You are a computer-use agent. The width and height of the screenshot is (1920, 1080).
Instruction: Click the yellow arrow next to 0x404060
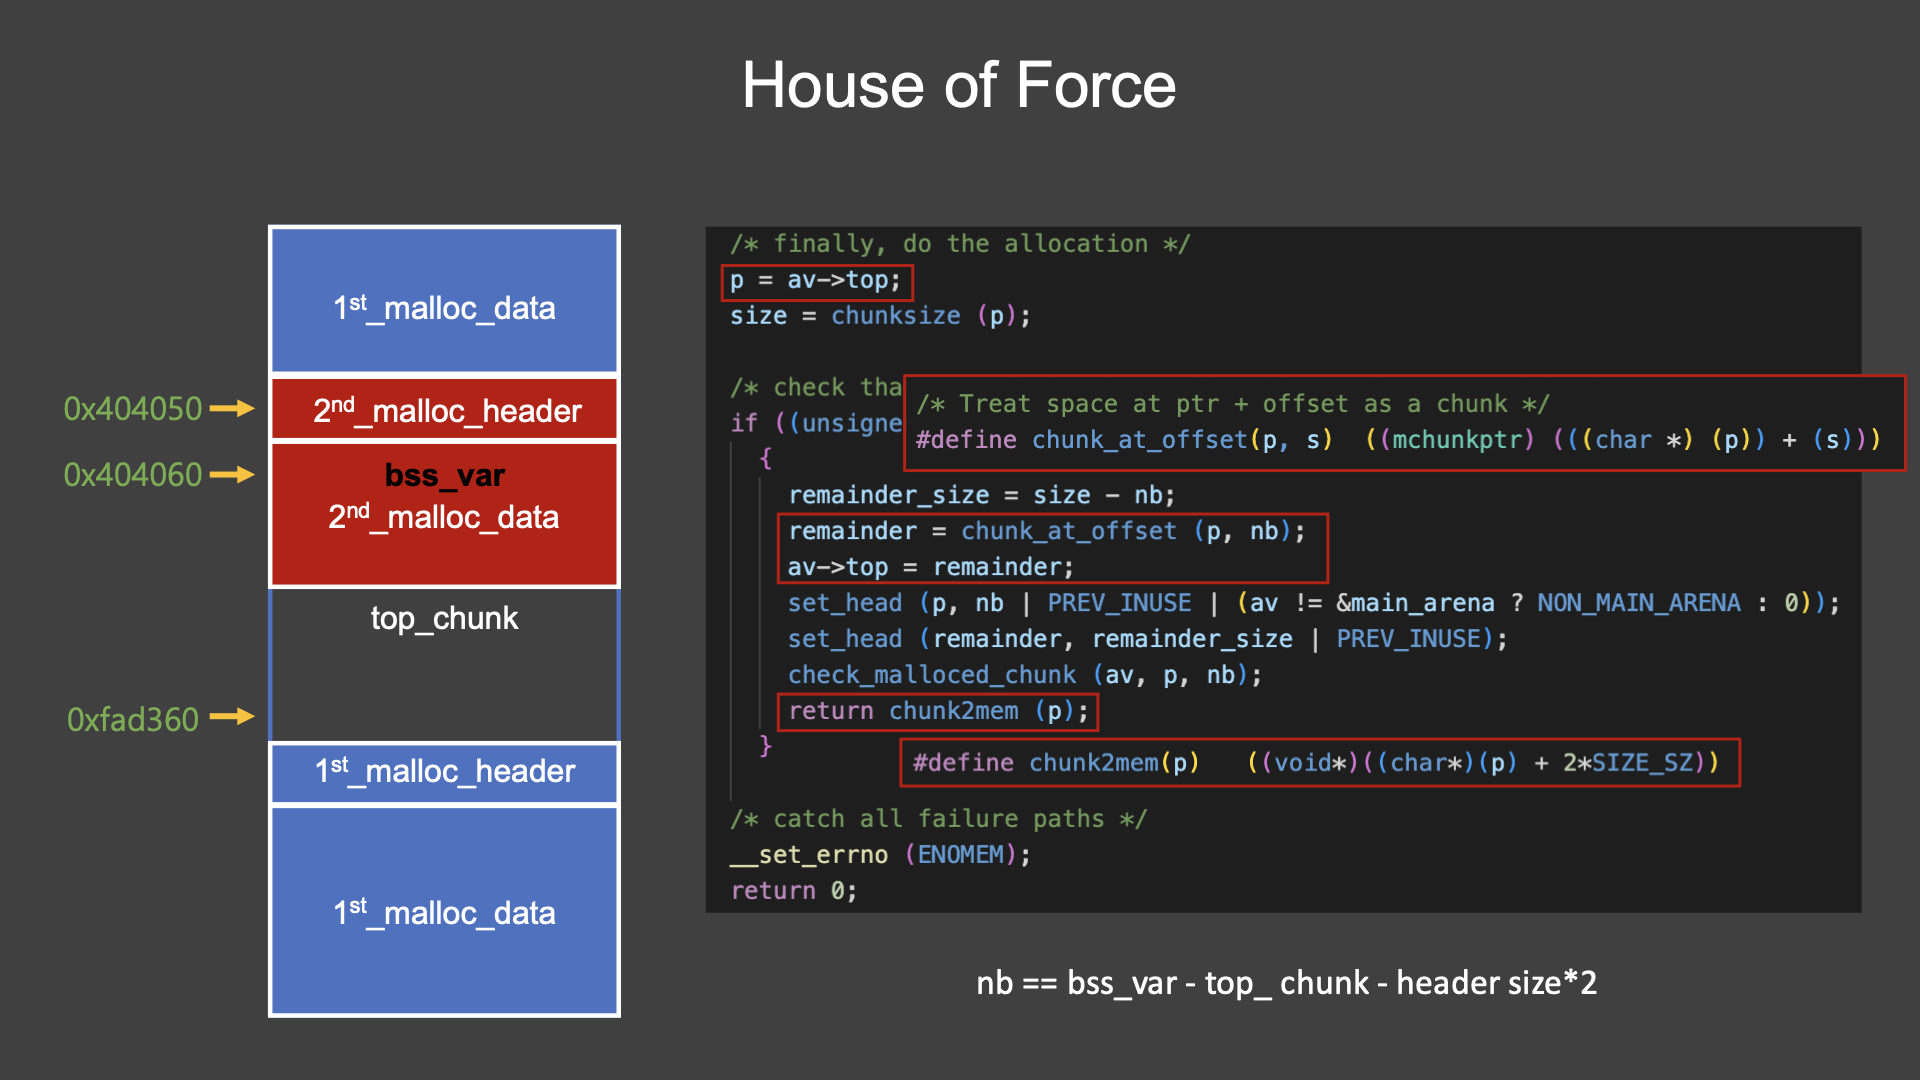[232, 474]
